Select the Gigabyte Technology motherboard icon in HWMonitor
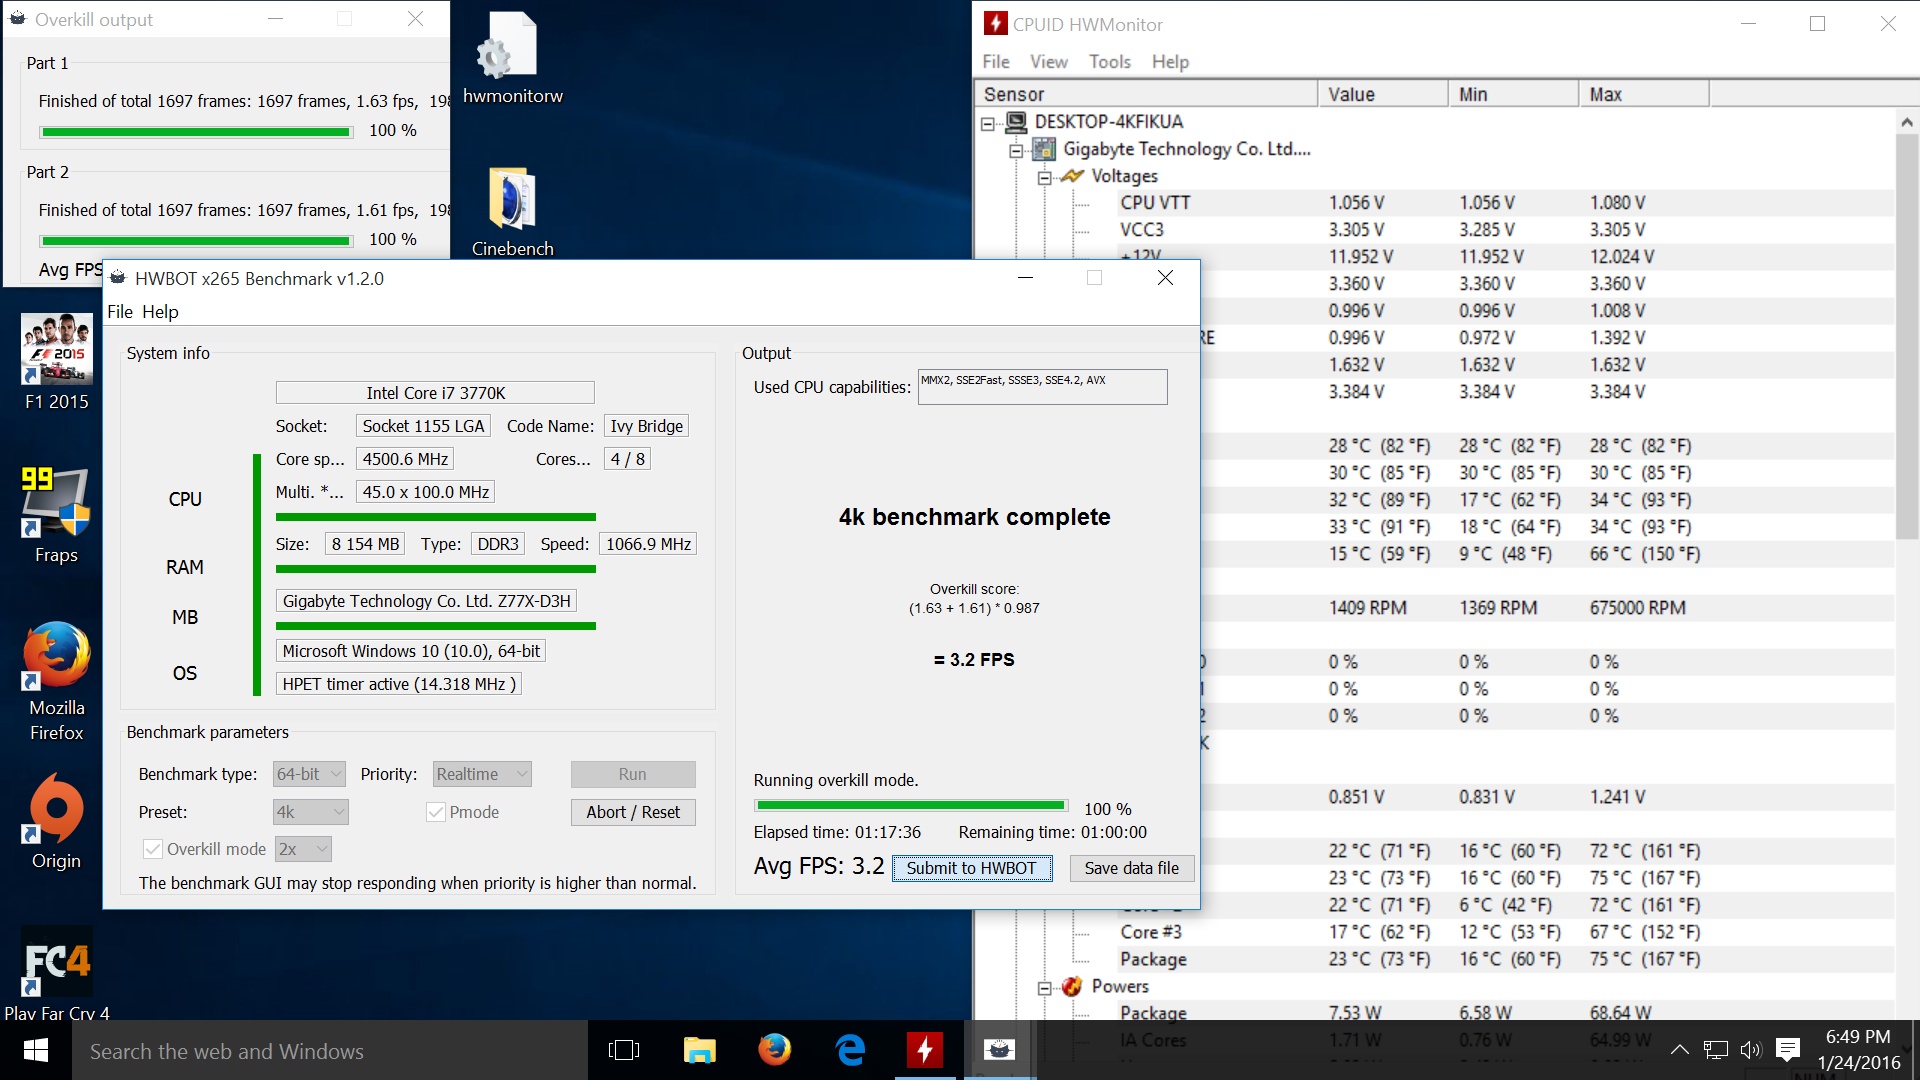The image size is (1920, 1080). click(1044, 149)
